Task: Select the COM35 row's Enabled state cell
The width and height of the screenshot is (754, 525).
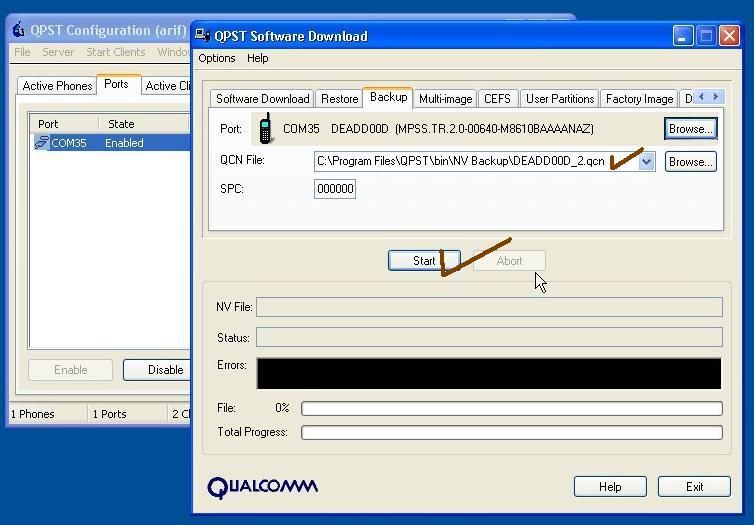Action: click(124, 143)
